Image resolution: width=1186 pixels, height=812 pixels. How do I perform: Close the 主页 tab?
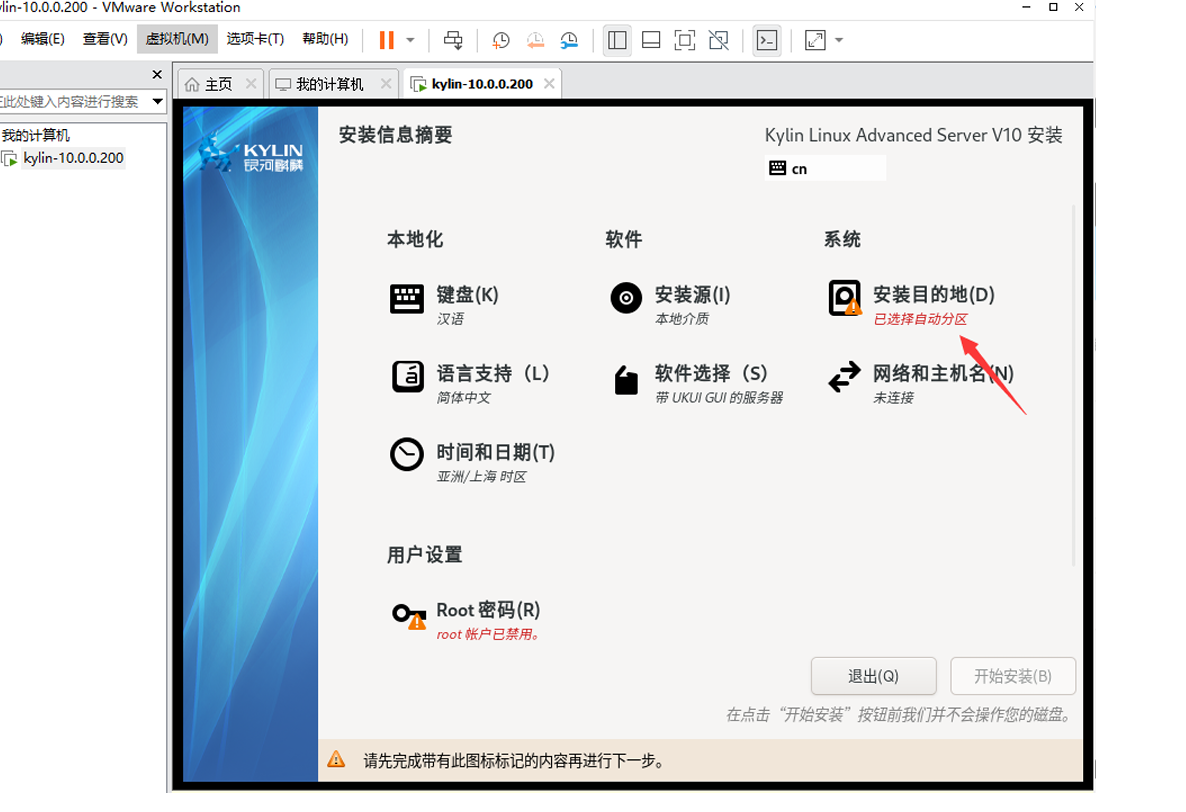point(251,84)
